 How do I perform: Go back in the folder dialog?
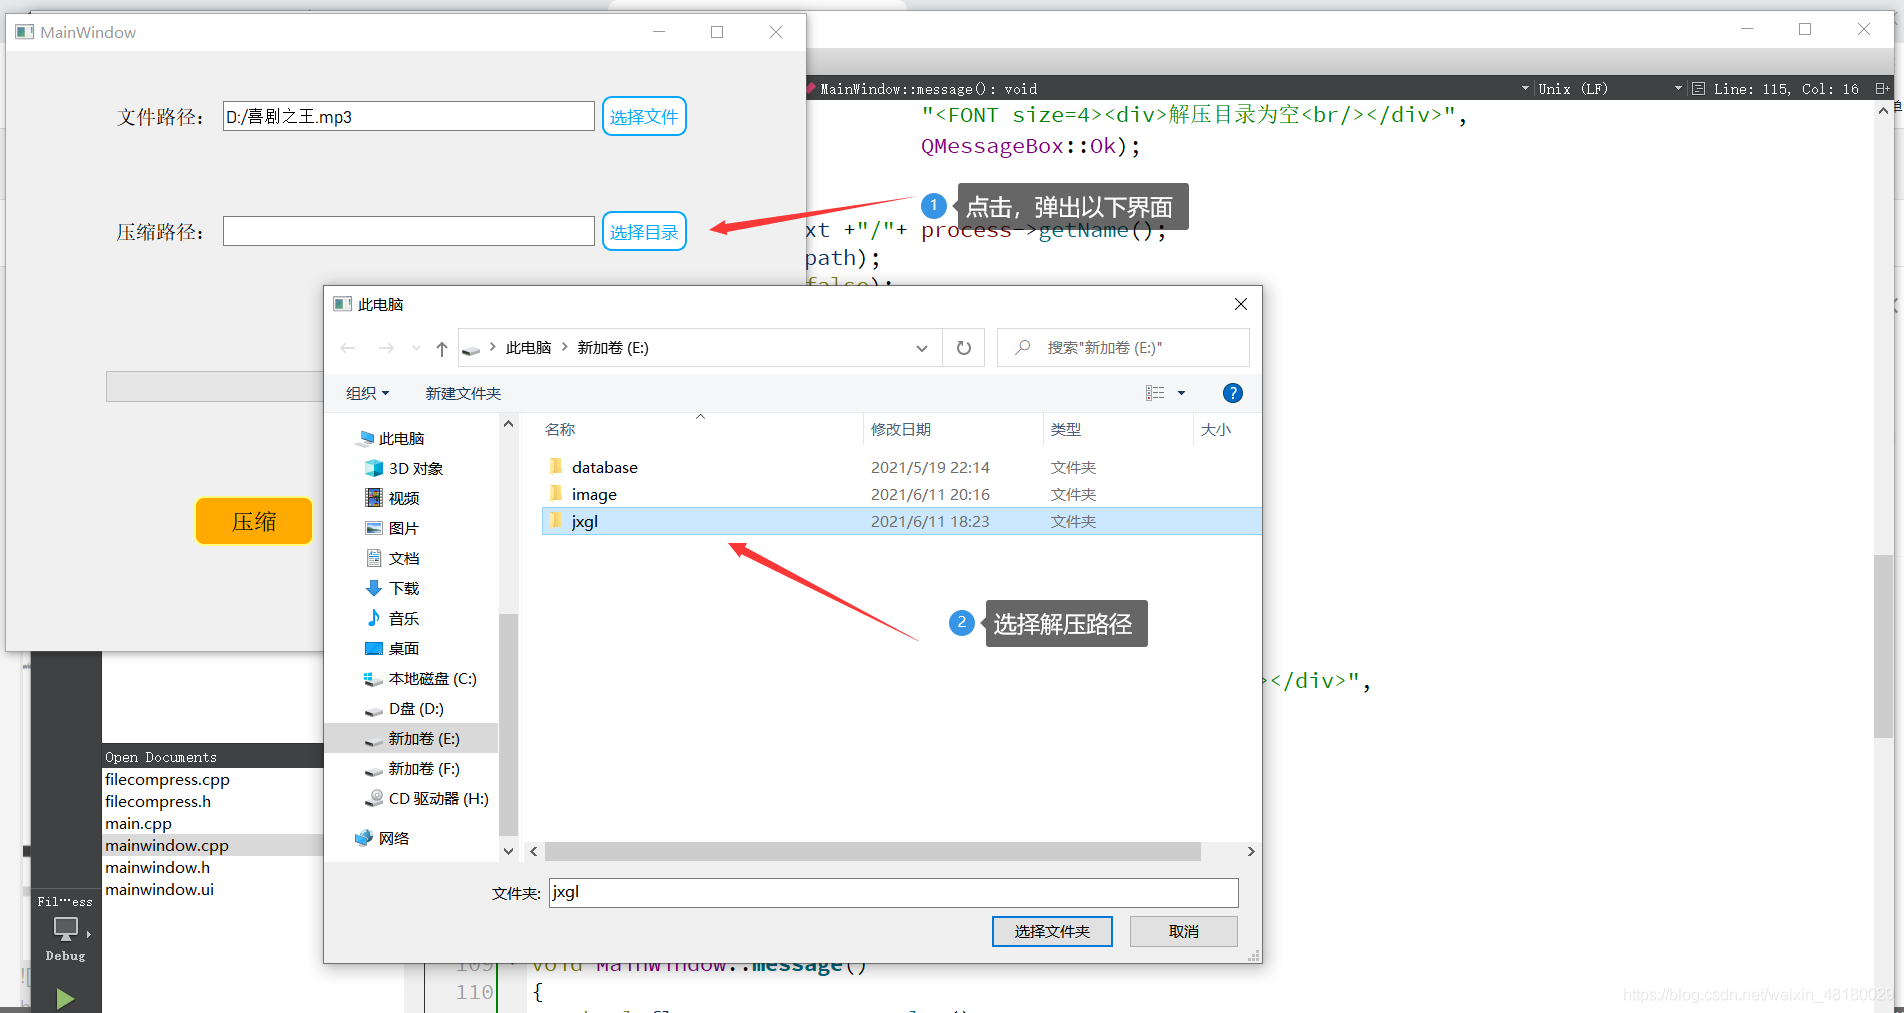click(348, 348)
